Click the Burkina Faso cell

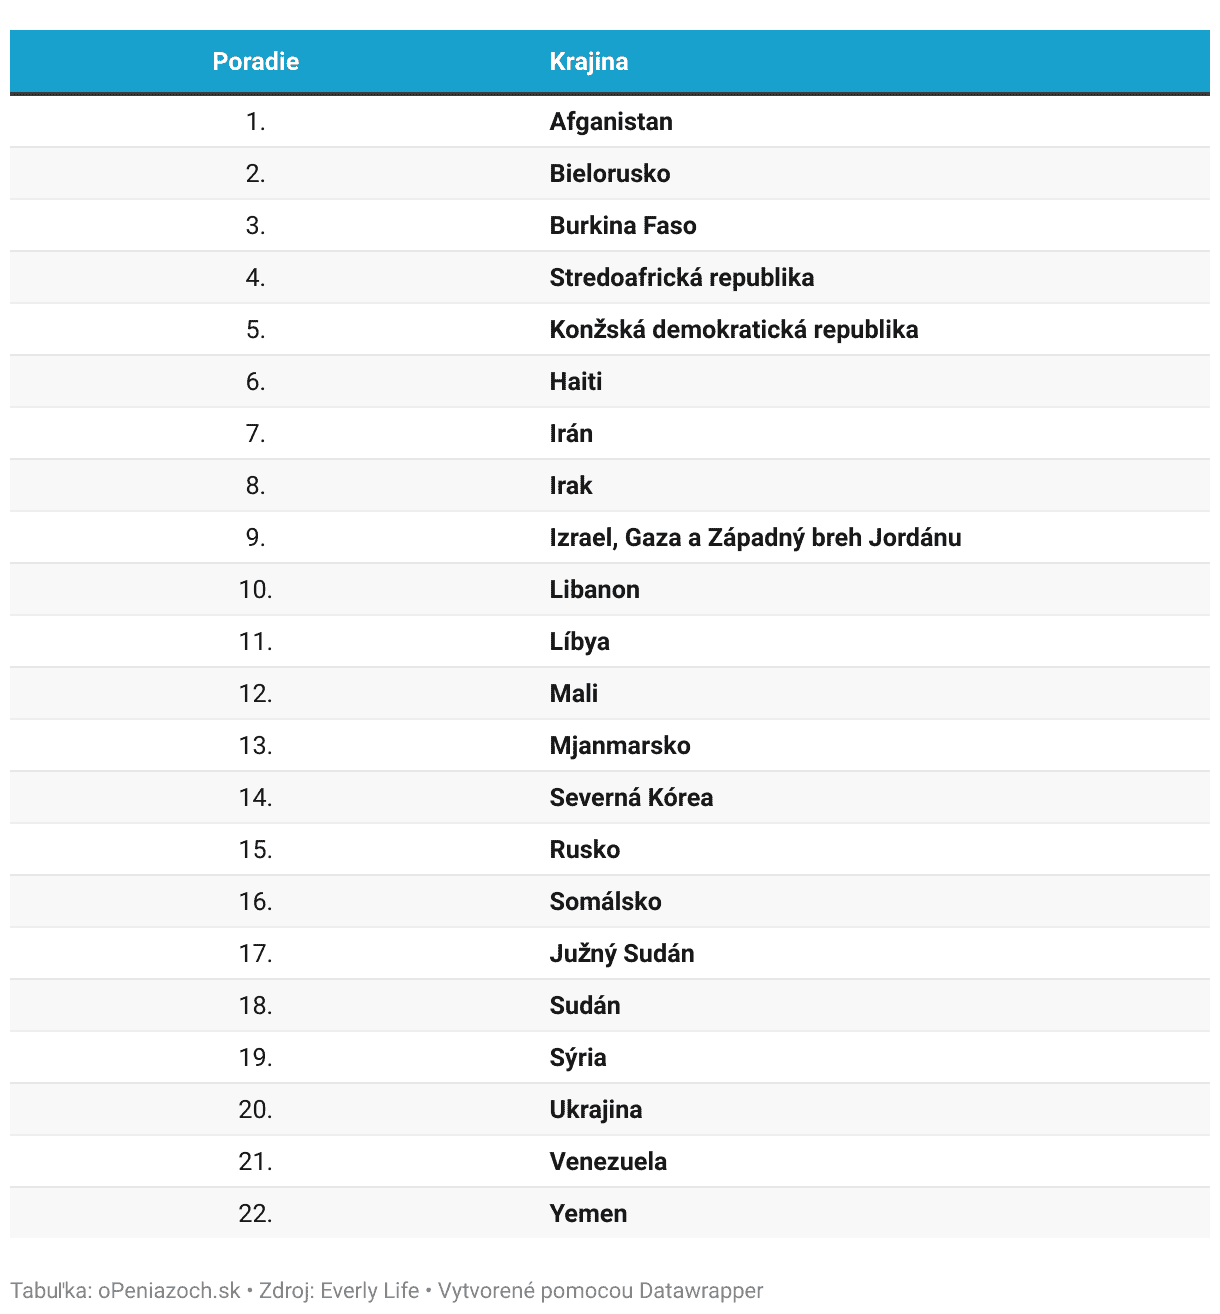[x=623, y=226]
